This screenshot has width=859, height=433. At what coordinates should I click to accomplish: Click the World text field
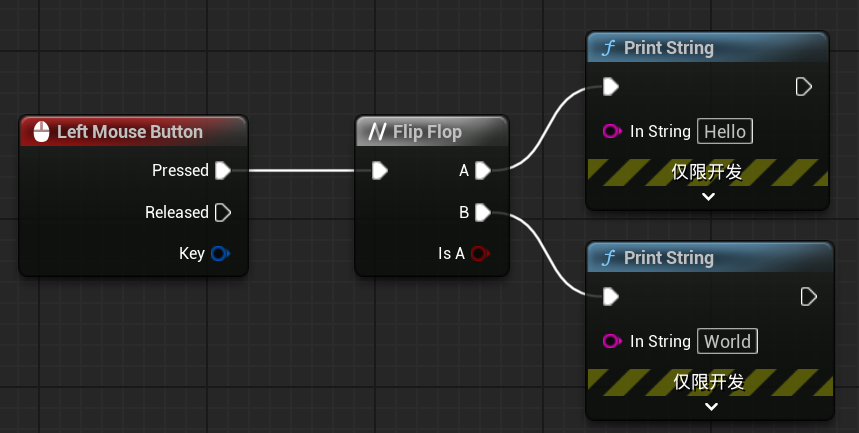click(x=727, y=341)
